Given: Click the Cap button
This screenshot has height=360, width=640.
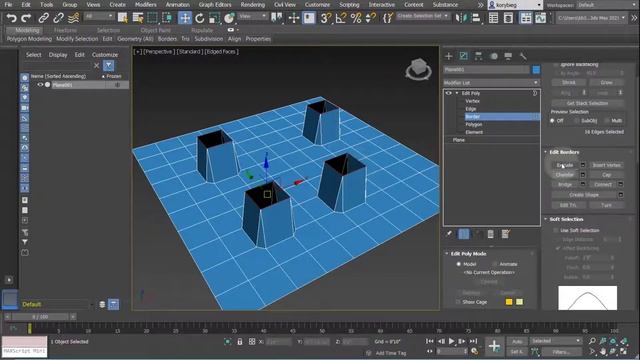Looking at the screenshot, I should coord(607,175).
